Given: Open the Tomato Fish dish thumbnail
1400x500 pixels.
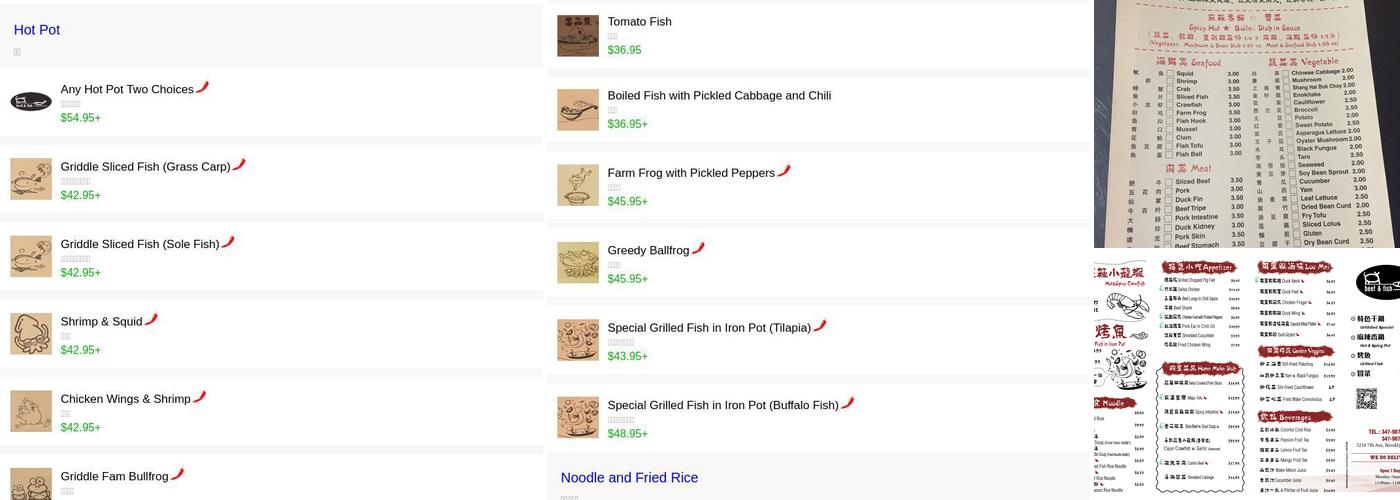Looking at the screenshot, I should click(578, 36).
